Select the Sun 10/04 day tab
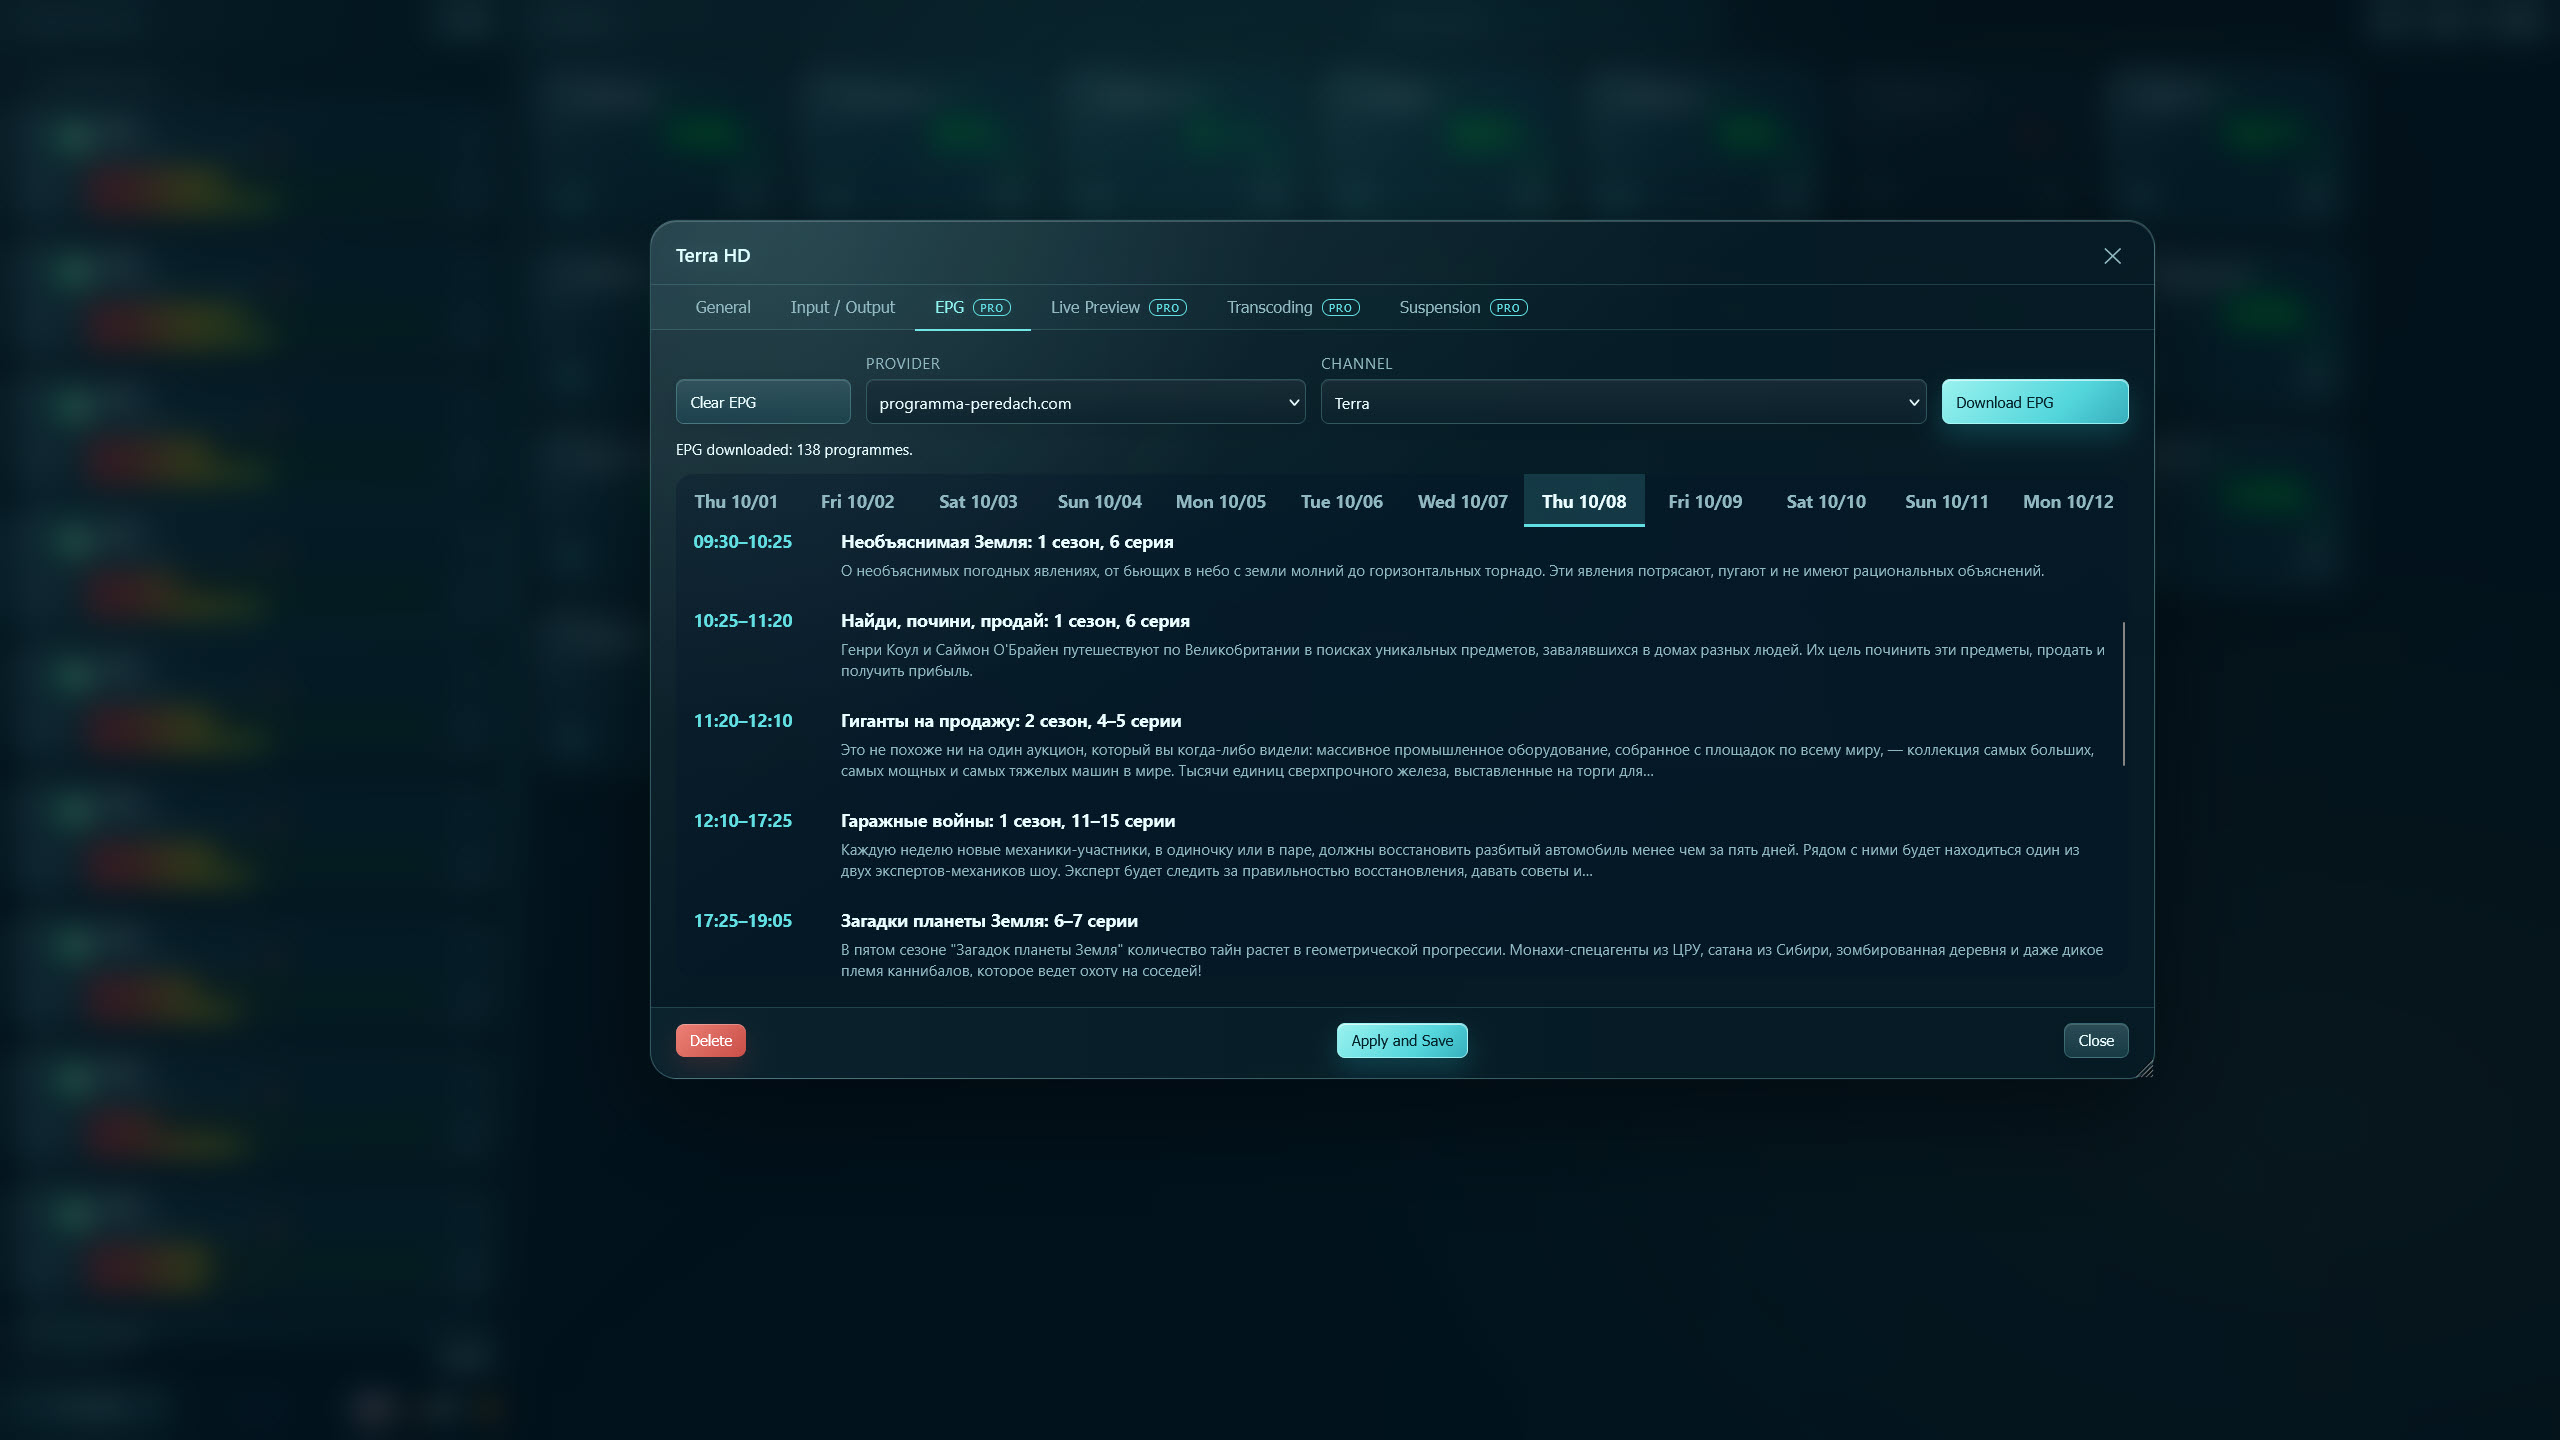Viewport: 2560px width, 1440px height. (x=1099, y=501)
